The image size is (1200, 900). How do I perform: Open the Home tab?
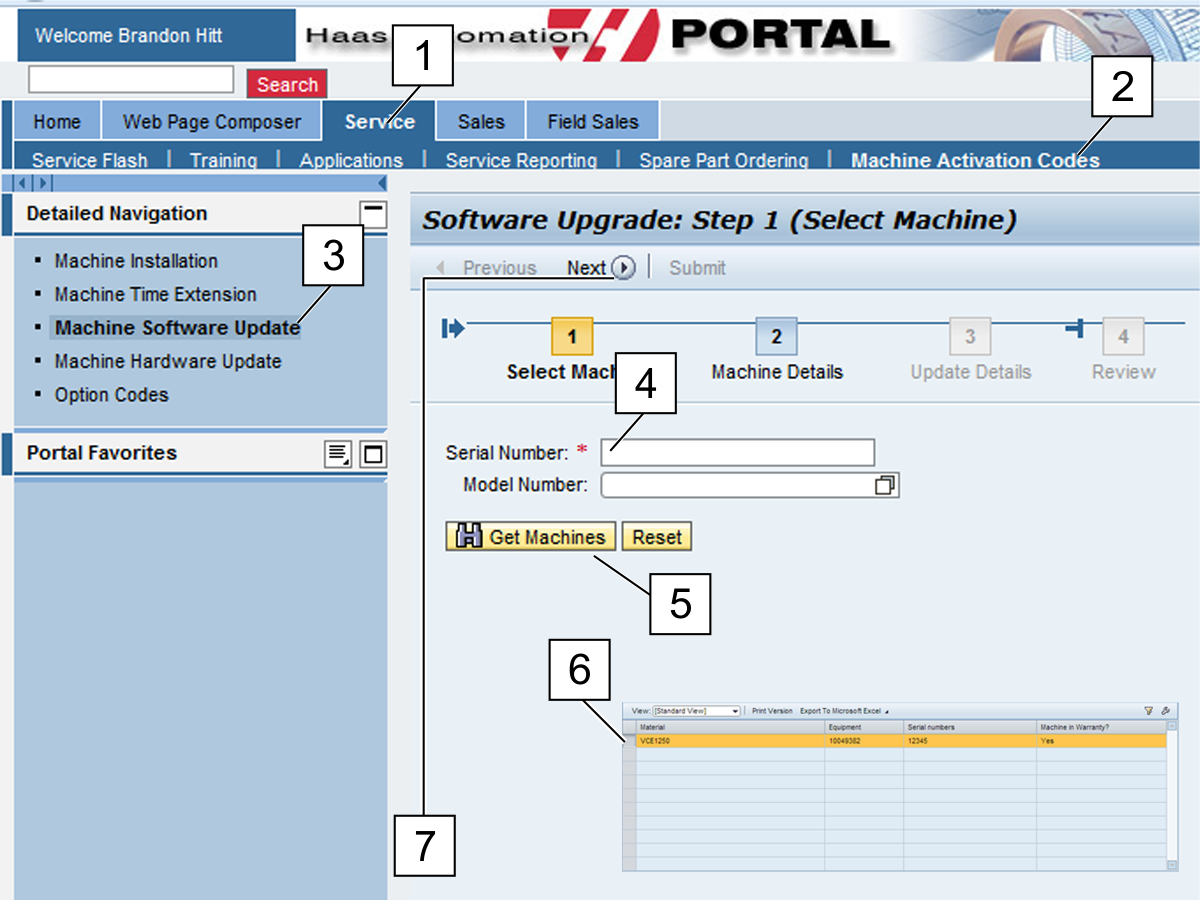pyautogui.click(x=57, y=122)
